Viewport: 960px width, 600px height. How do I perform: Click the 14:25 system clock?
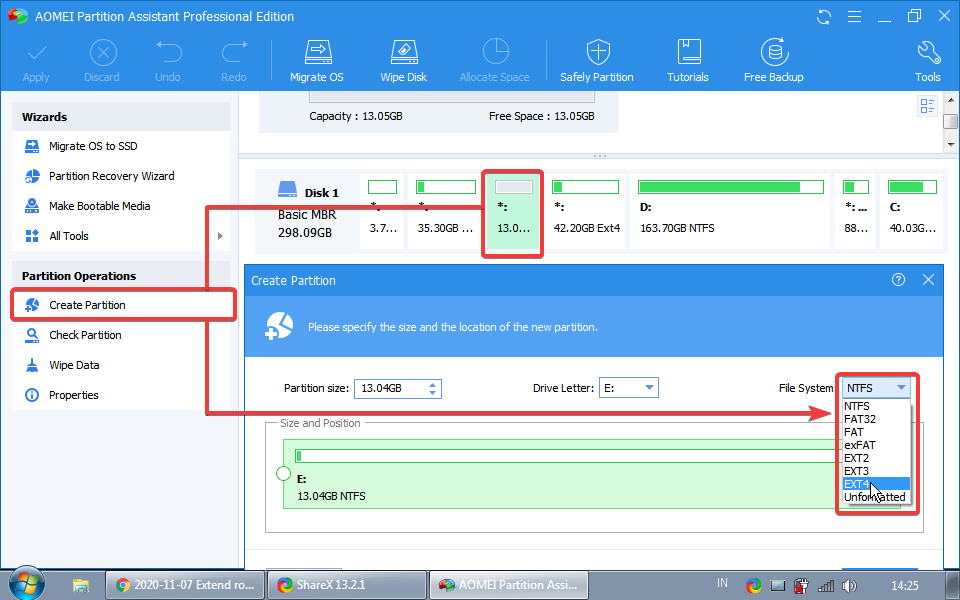pyautogui.click(x=905, y=585)
